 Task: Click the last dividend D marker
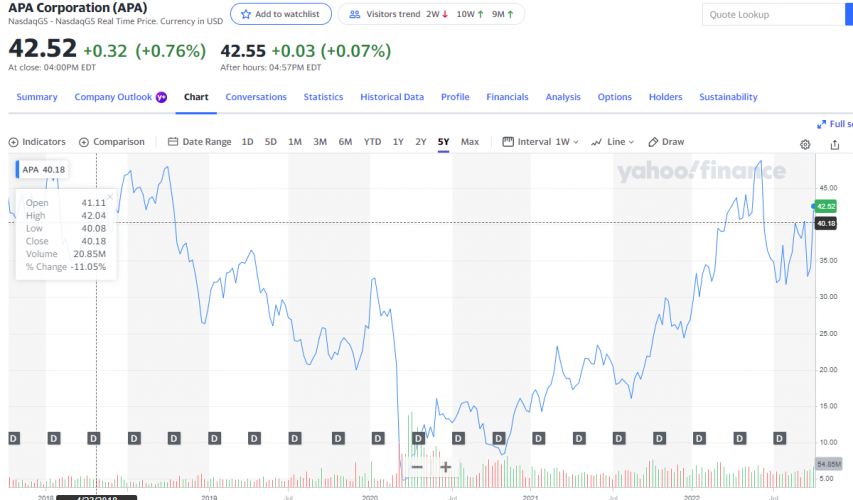[x=780, y=439]
